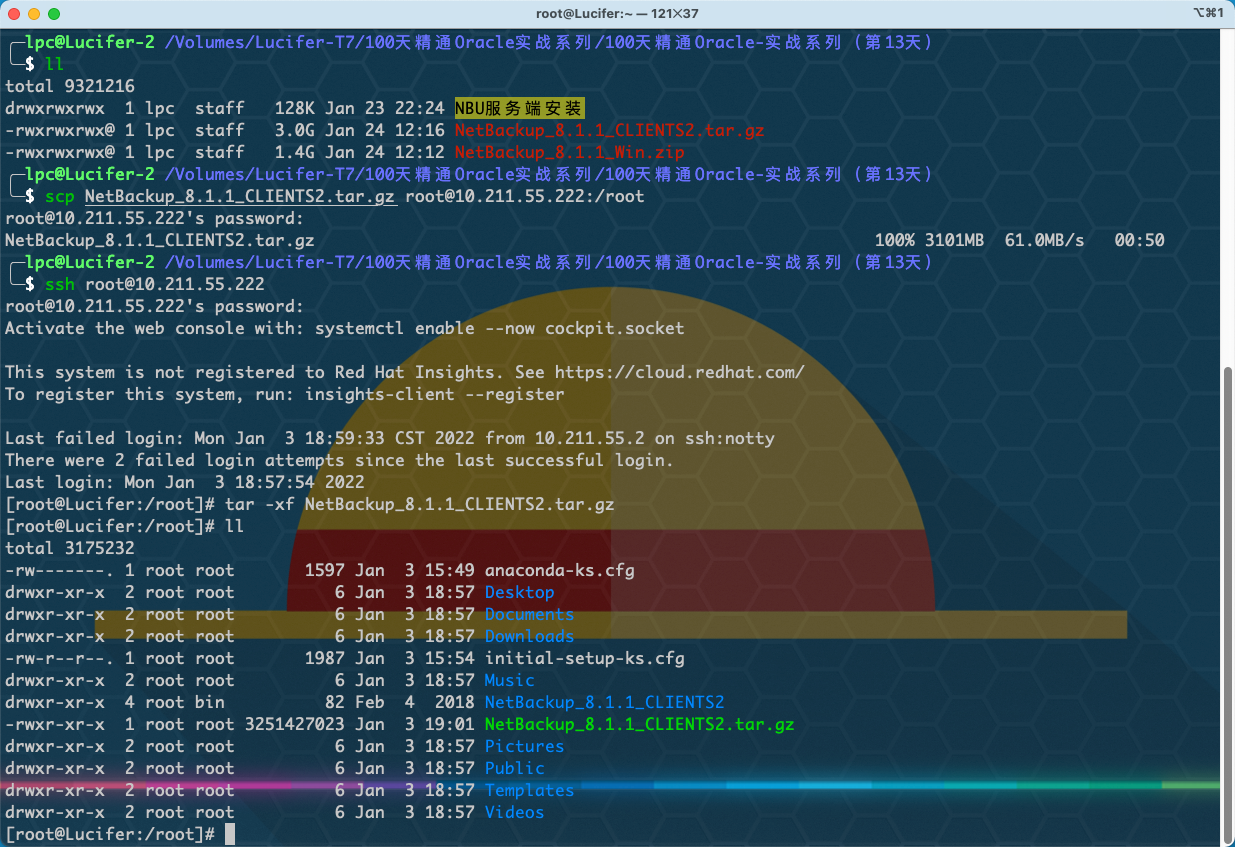The image size is (1235, 847).
Task: Click the "Last failed login" line
Action: point(390,438)
